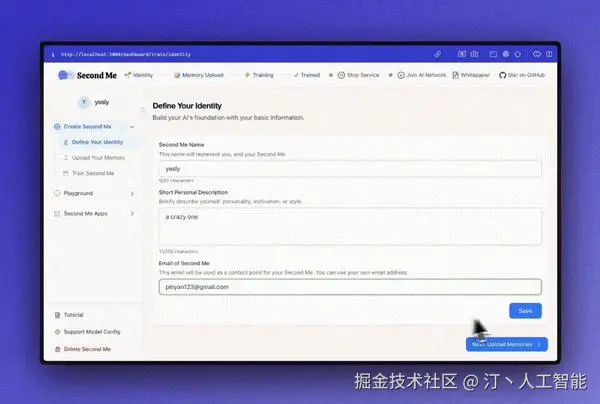Open Playground in sidebar
Viewport: 600px width, 404px height.
coord(78,193)
